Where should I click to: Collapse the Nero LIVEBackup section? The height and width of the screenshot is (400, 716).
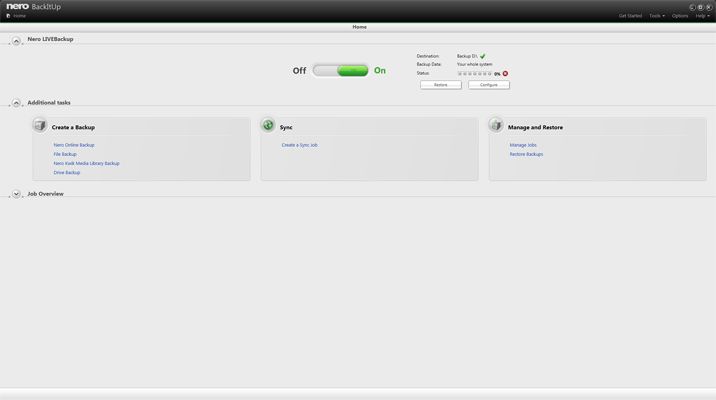click(16, 41)
